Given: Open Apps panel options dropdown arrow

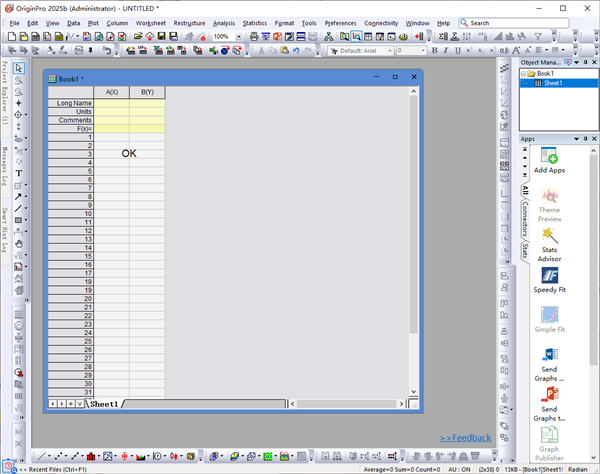Looking at the screenshot, I should click(576, 139).
